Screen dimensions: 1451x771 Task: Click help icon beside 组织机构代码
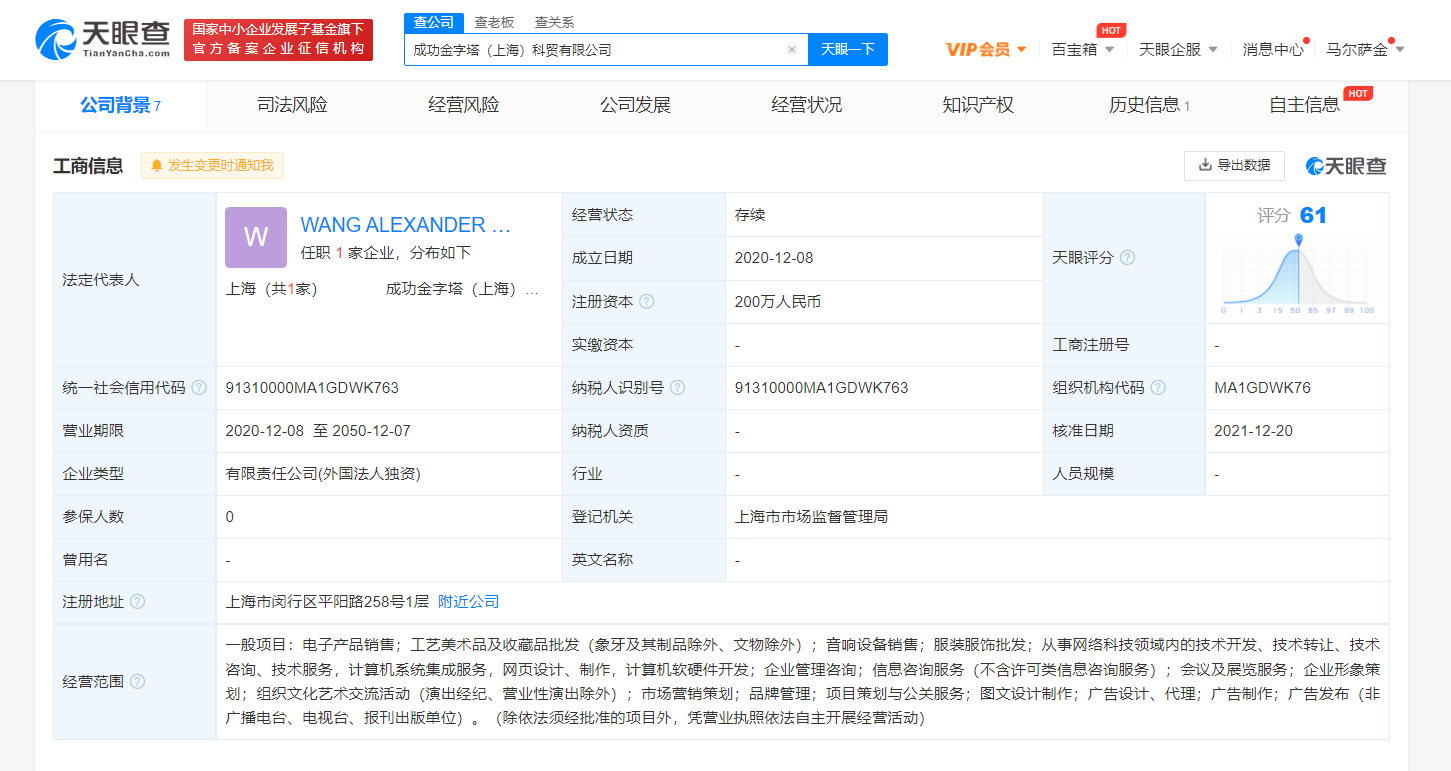pyautogui.click(x=1158, y=388)
